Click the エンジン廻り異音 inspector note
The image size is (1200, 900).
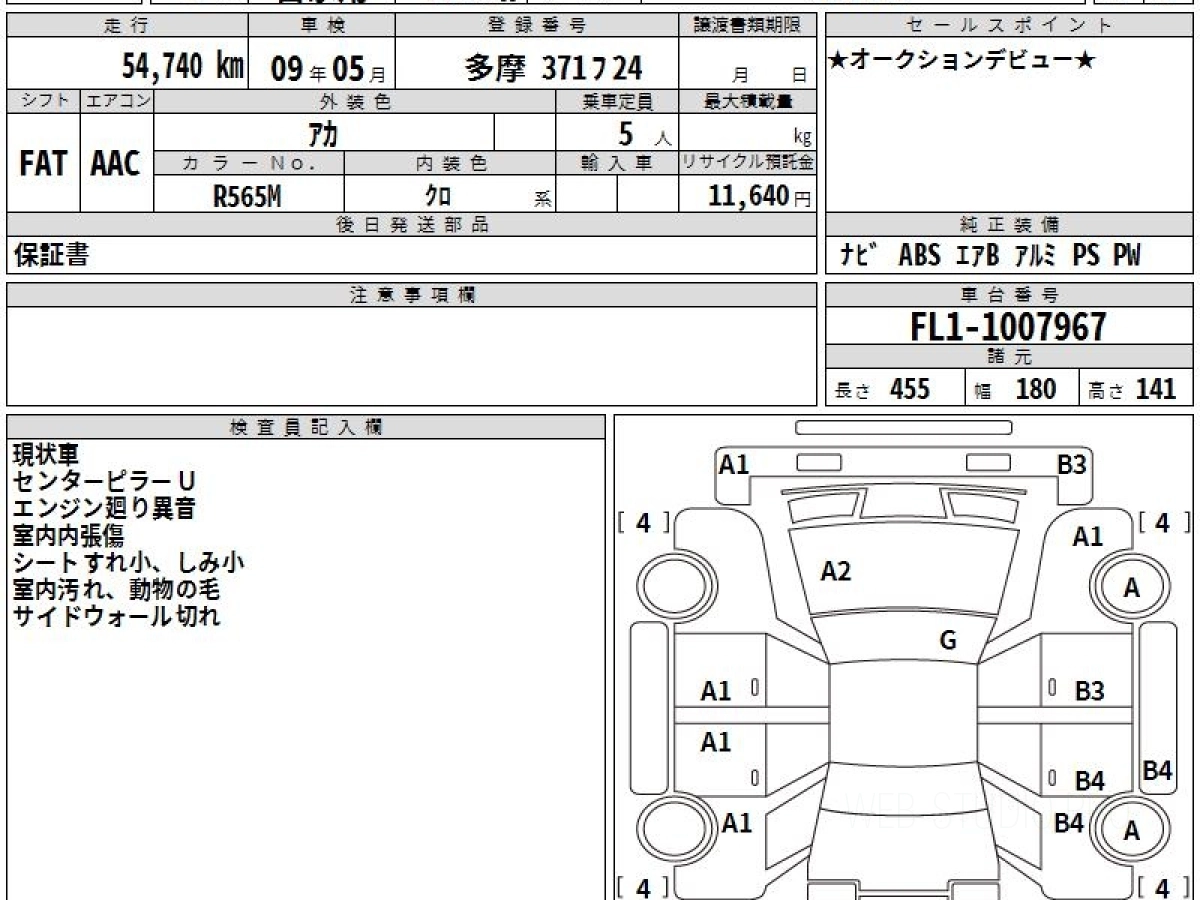point(103,509)
